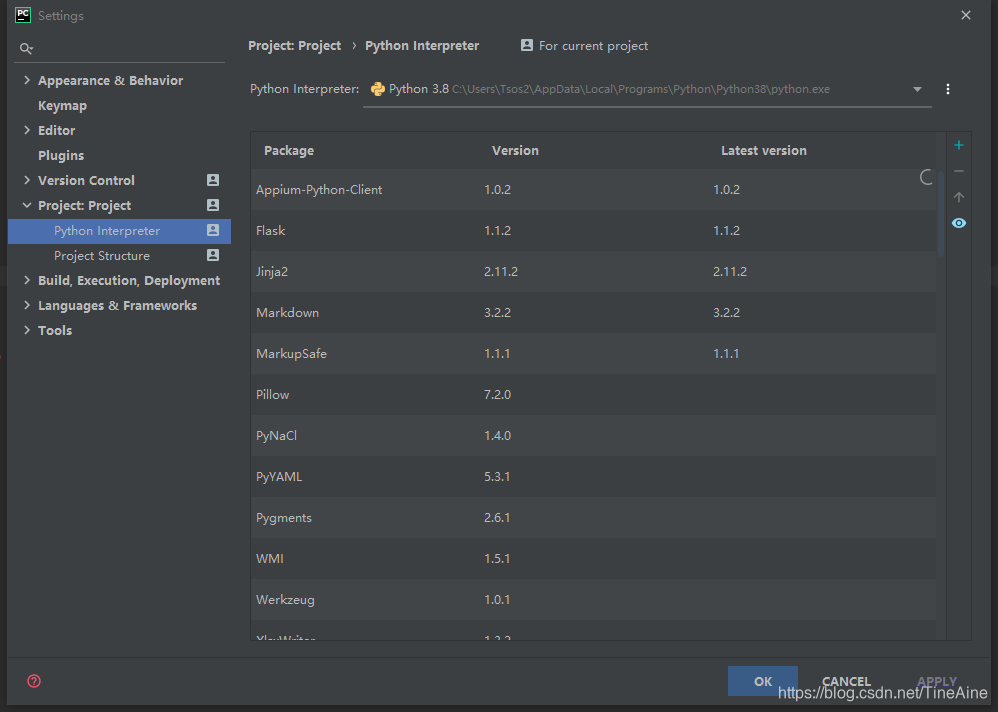Click the help question mark icon
The image size is (998, 712).
point(34,681)
